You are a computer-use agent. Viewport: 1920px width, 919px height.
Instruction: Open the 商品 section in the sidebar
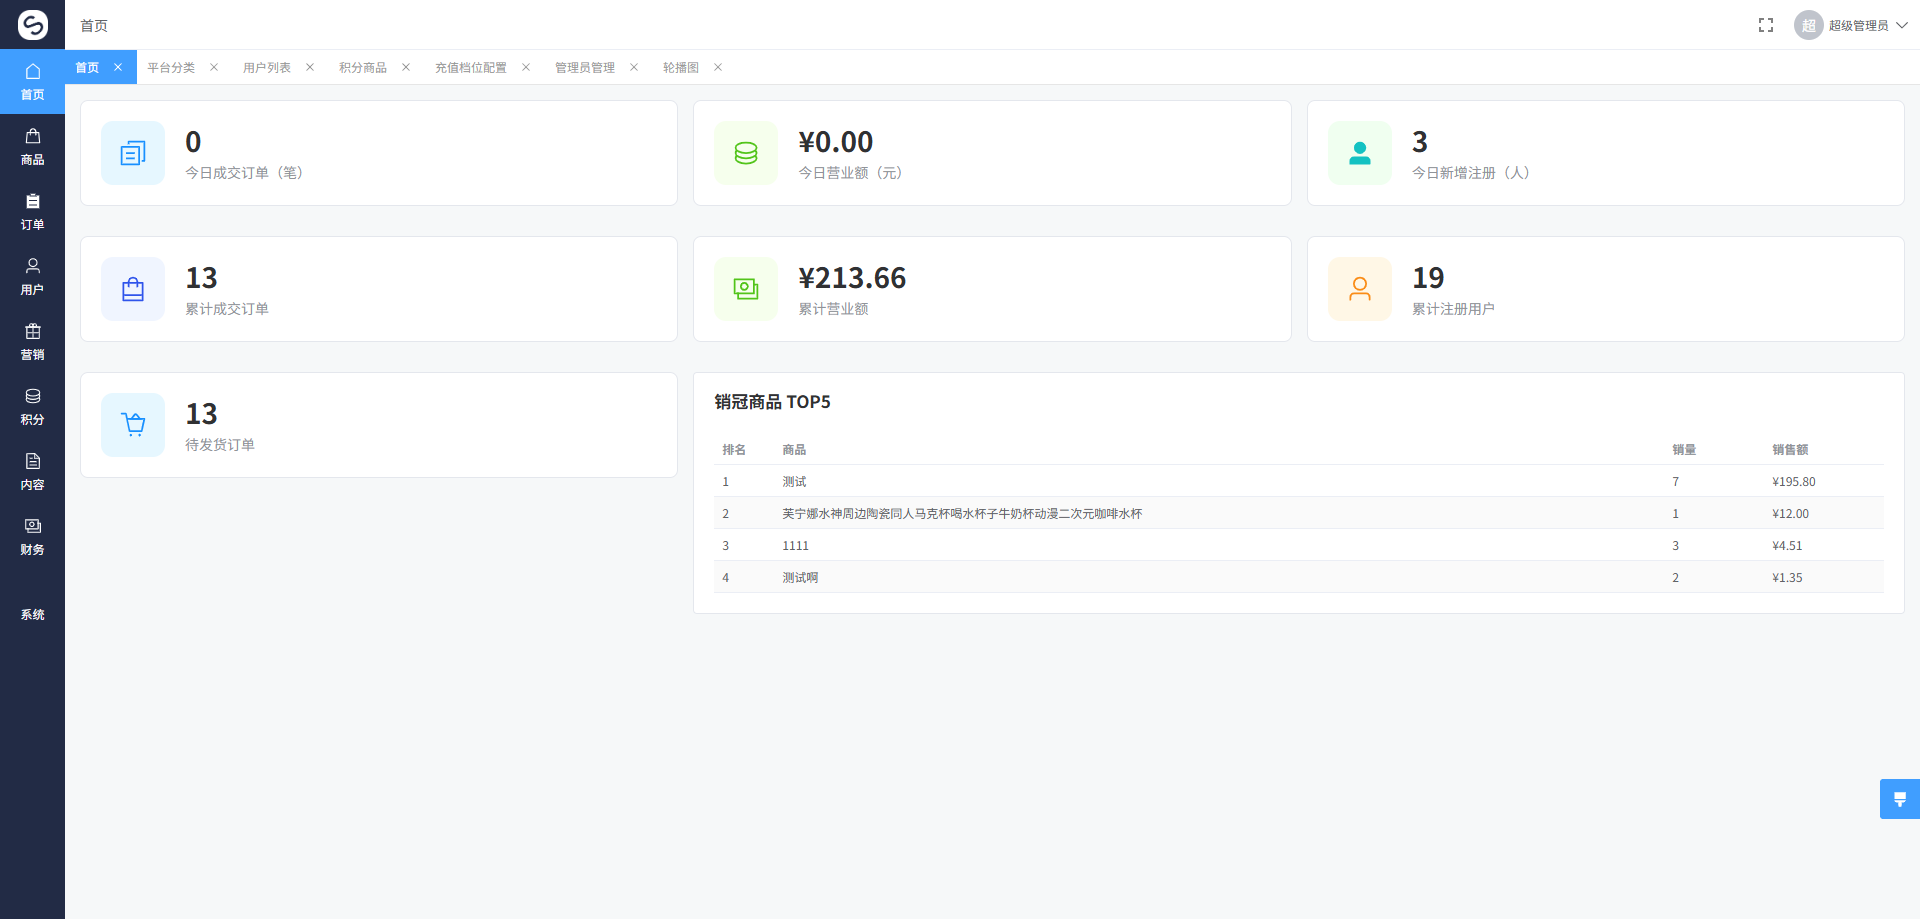pos(32,147)
